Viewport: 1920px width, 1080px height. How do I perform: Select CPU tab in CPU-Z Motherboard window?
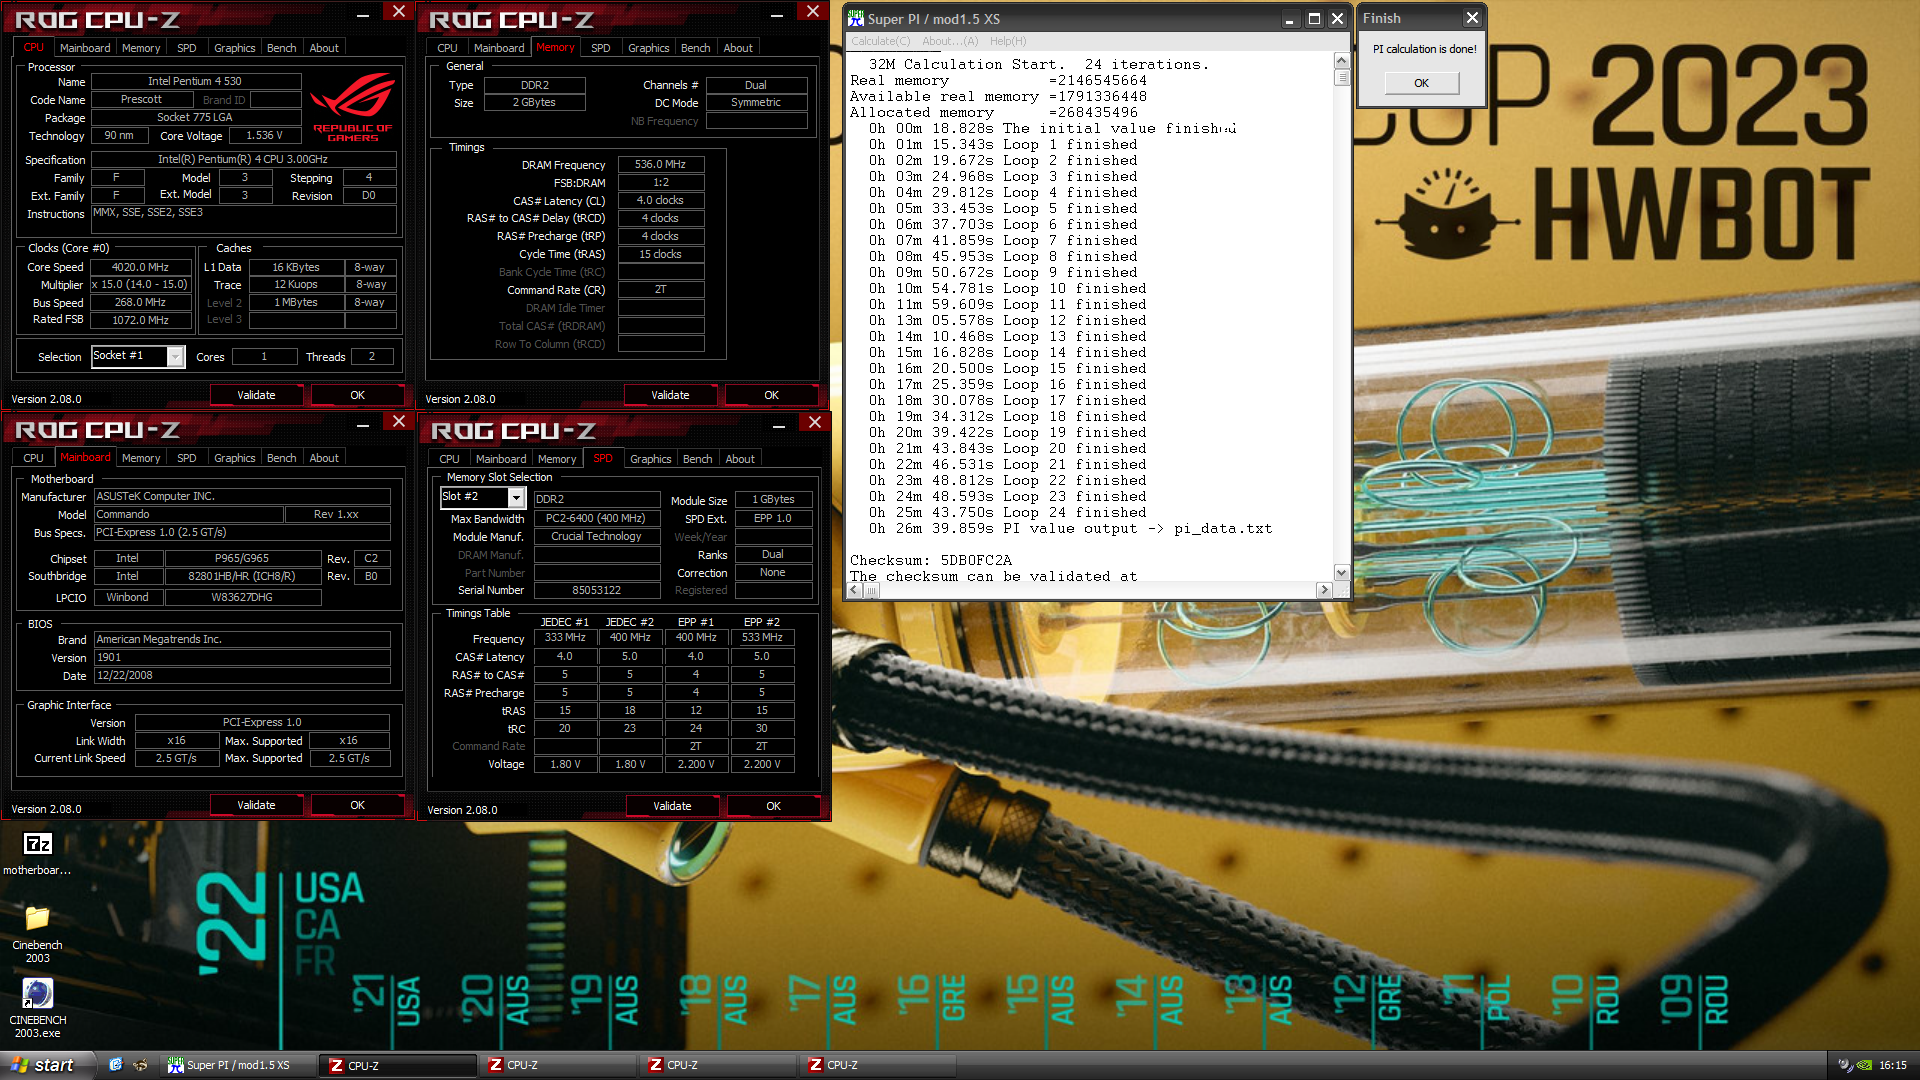[34, 458]
